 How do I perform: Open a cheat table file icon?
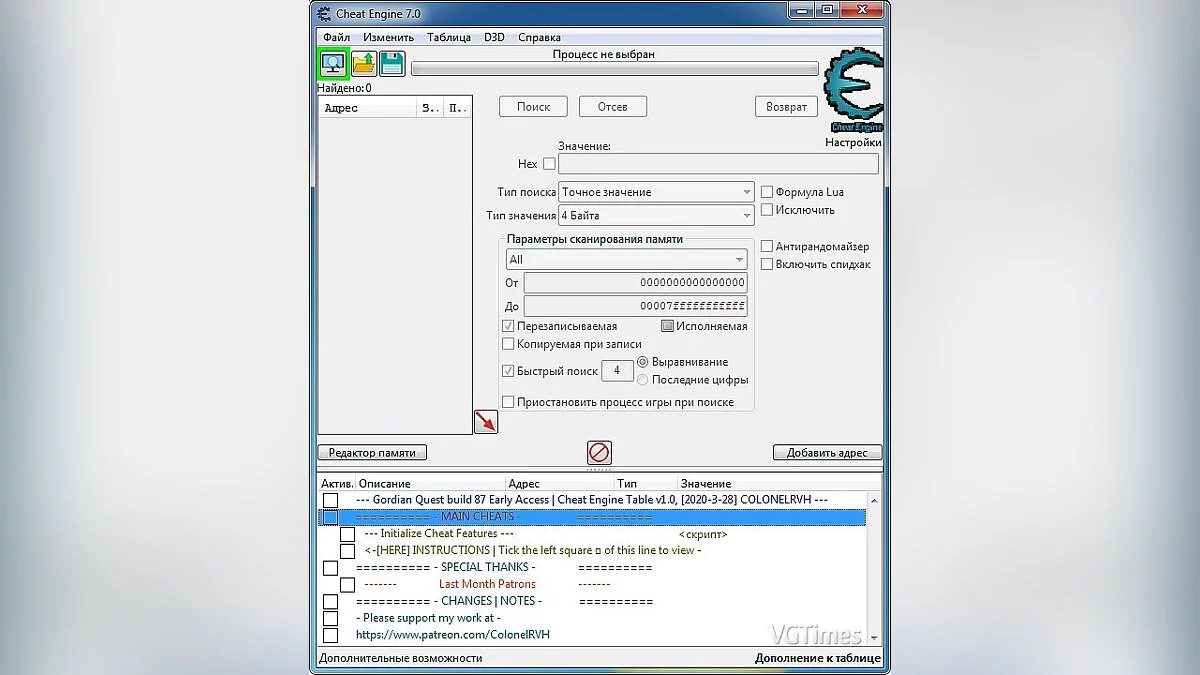tap(363, 64)
